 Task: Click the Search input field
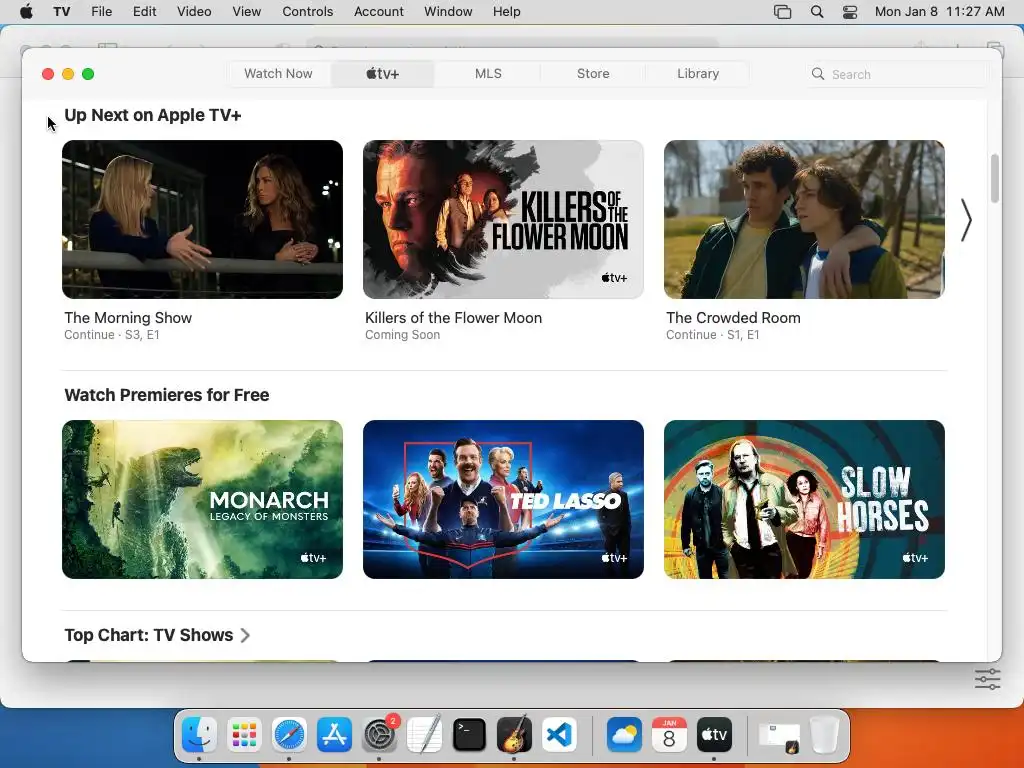[898, 74]
